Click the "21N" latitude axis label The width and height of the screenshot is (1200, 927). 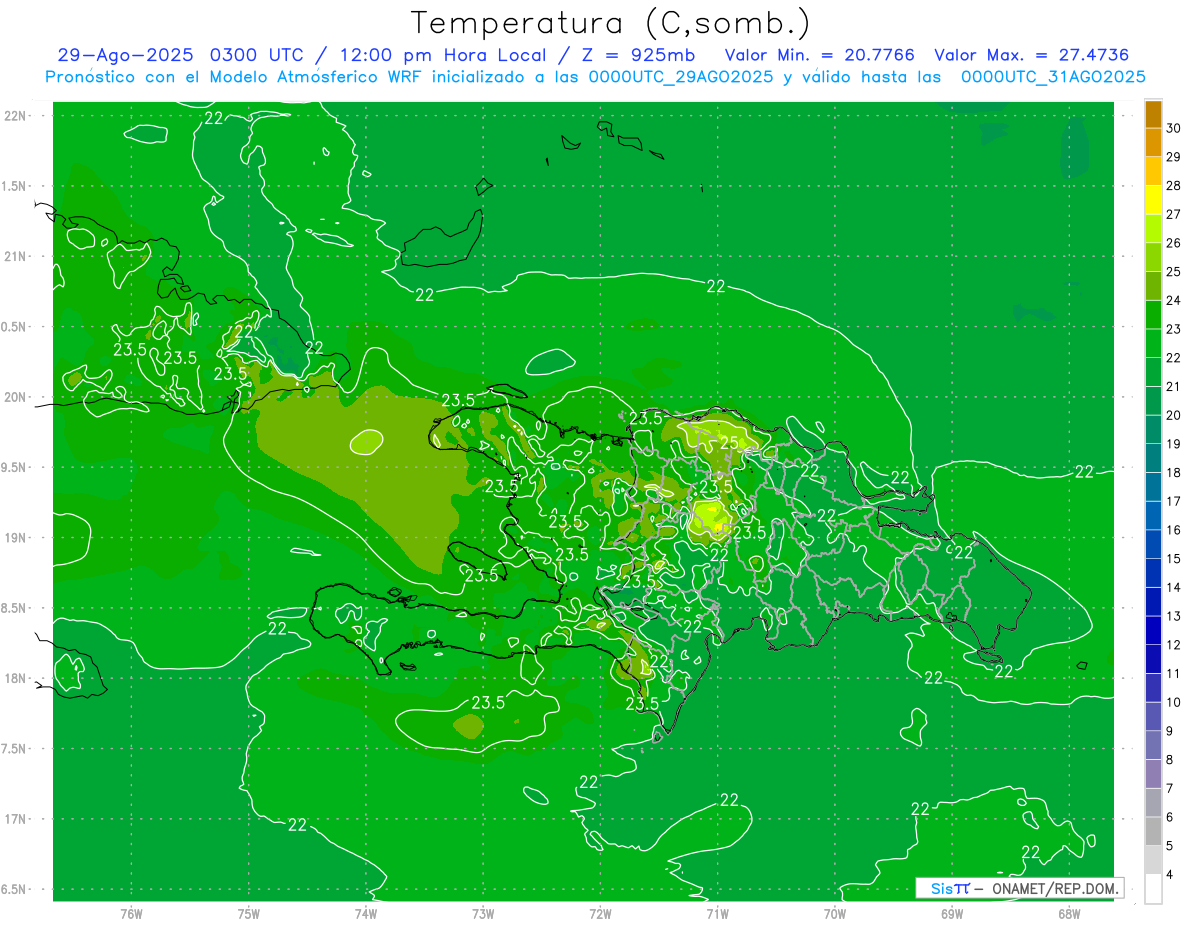click(x=17, y=257)
